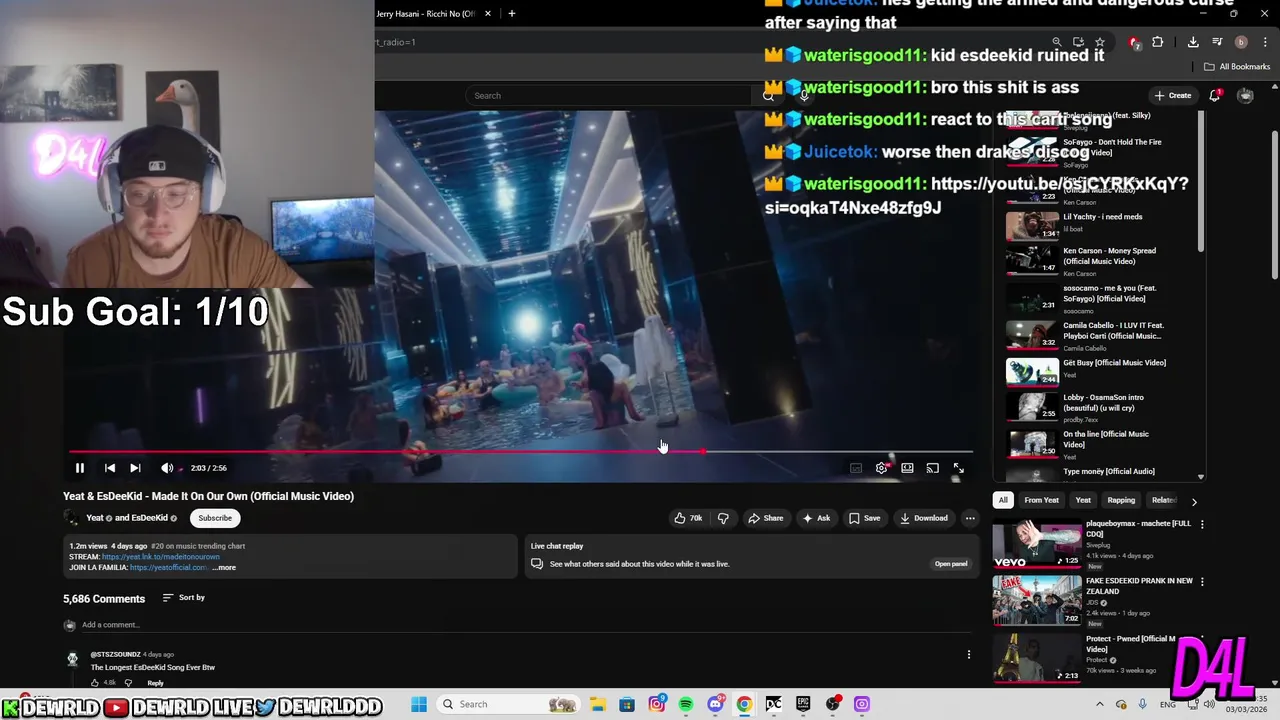The width and height of the screenshot is (1280, 720).
Task: Click the YouTube search box
Action: pyautogui.click(x=608, y=96)
